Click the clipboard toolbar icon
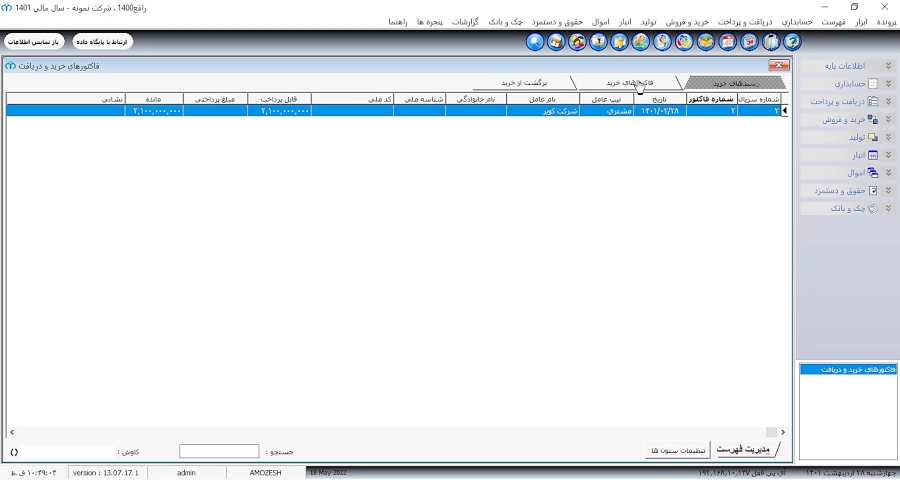900x480 pixels. pos(771,42)
